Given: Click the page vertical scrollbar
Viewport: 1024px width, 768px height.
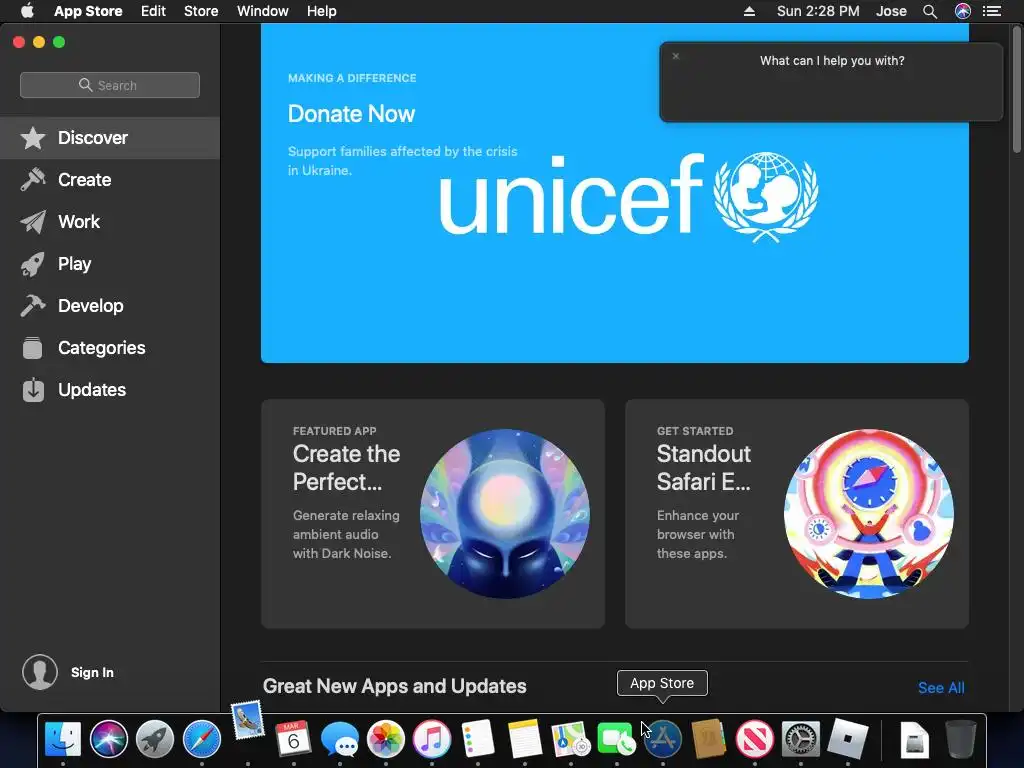Looking at the screenshot, I should pyautogui.click(x=1016, y=91).
